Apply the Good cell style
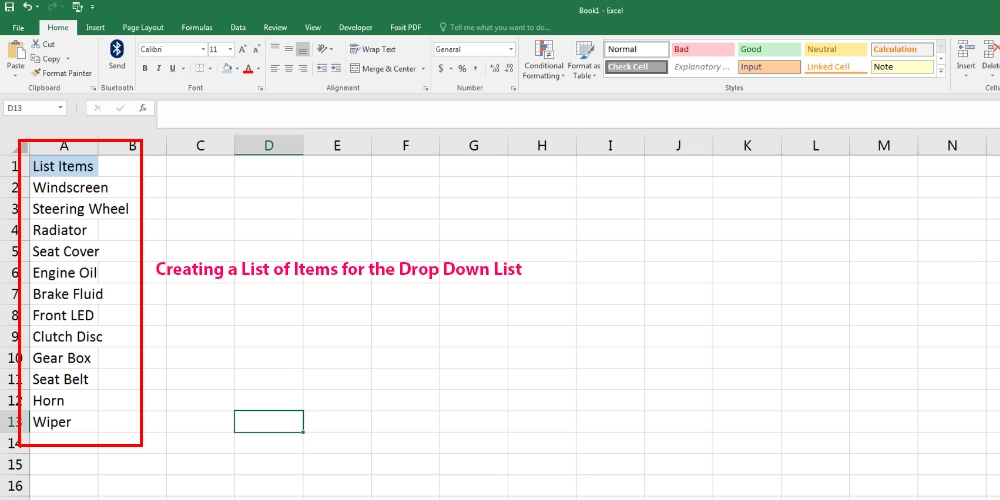The width and height of the screenshot is (1000, 500). pos(769,49)
